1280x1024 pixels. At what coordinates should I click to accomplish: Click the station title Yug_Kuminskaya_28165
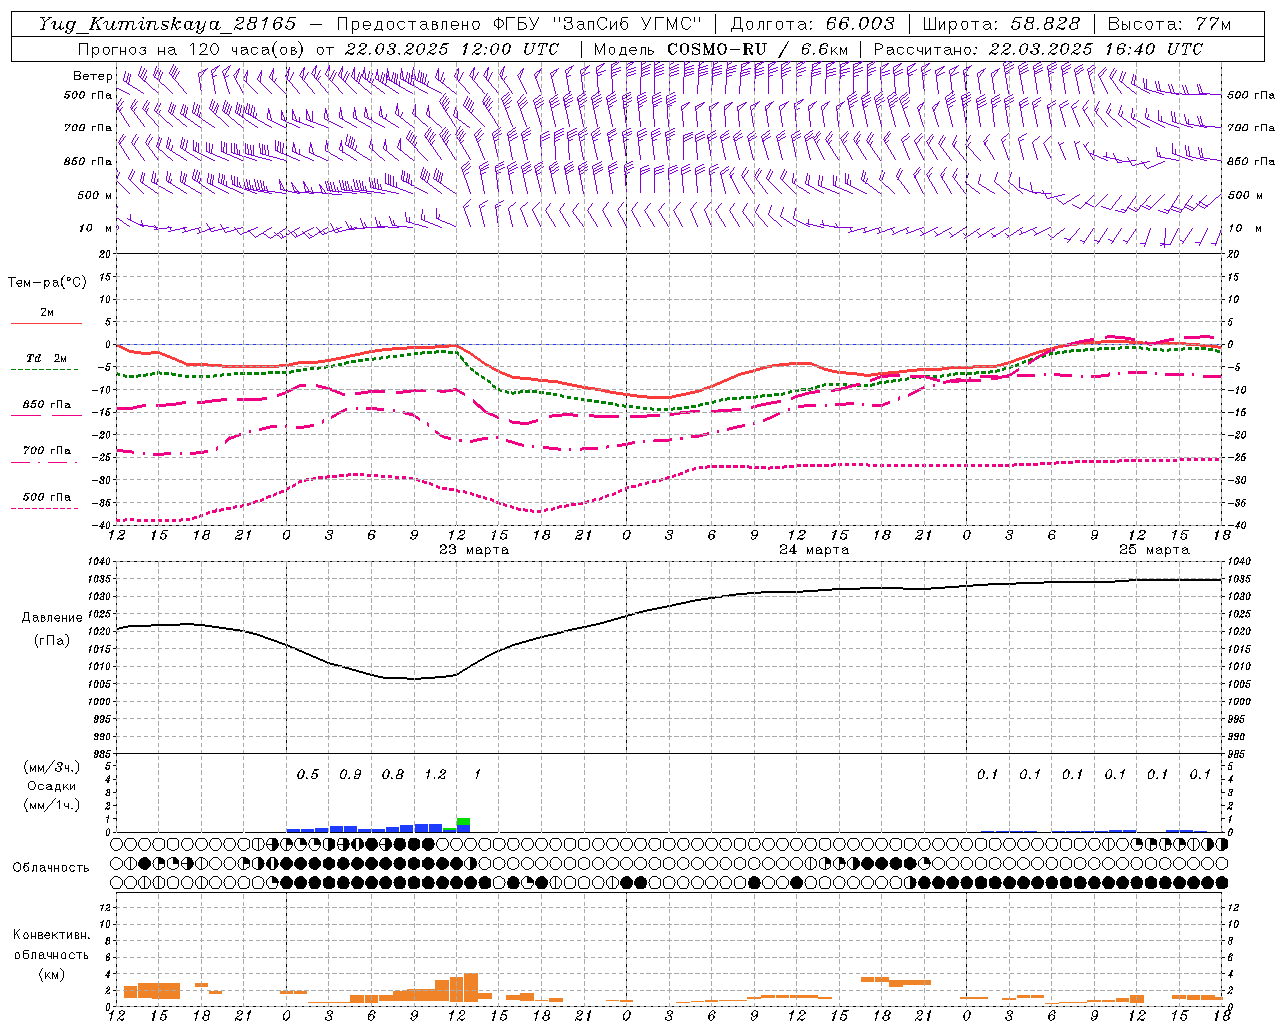point(167,24)
